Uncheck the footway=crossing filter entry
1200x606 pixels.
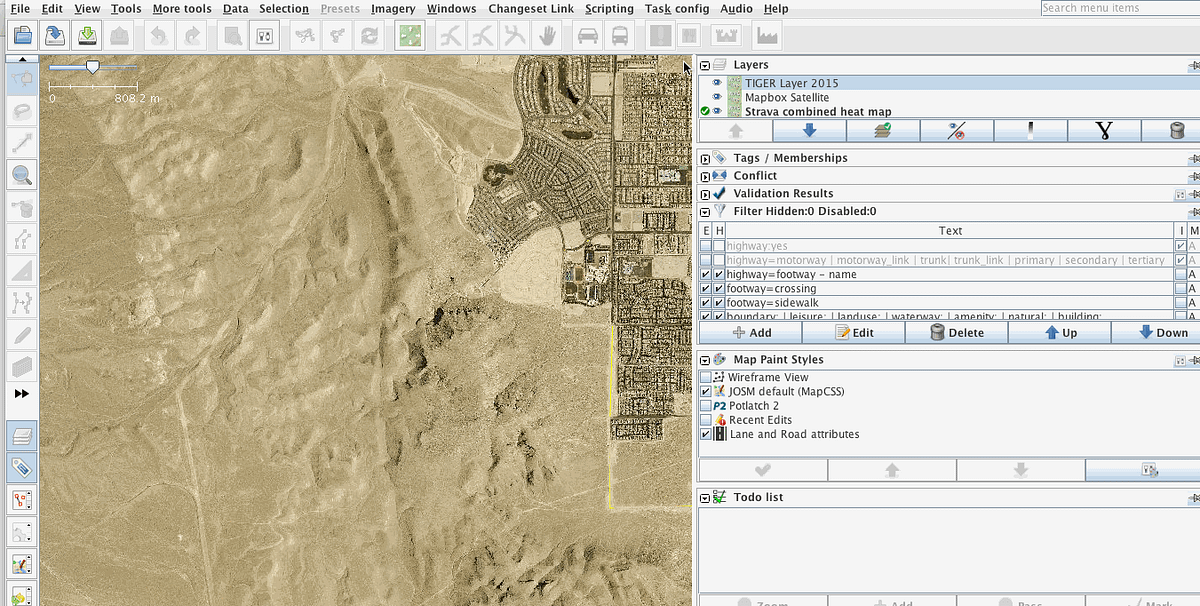pos(707,288)
